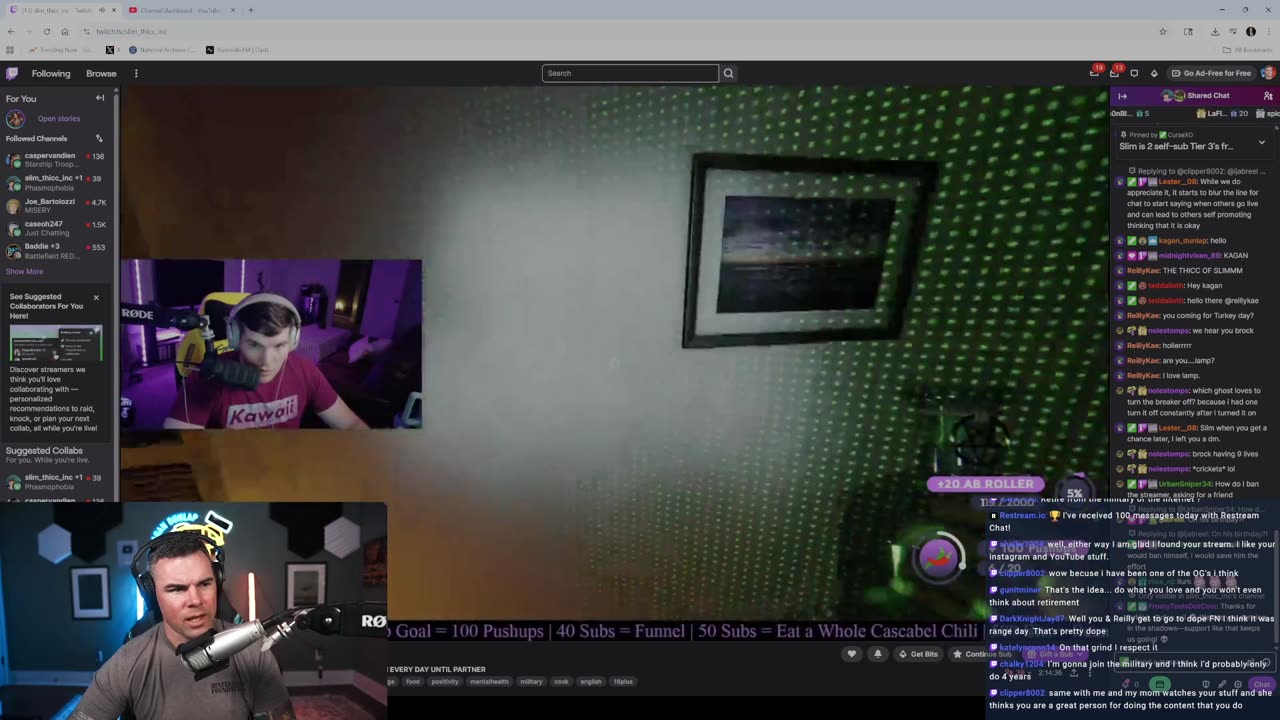
Task: Close the YouTube Channel dashboard tab
Action: click(233, 10)
